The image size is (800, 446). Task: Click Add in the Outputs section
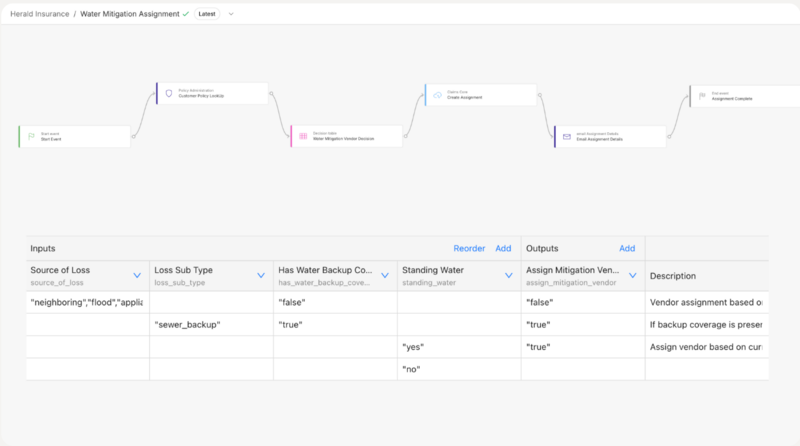pyautogui.click(x=627, y=248)
